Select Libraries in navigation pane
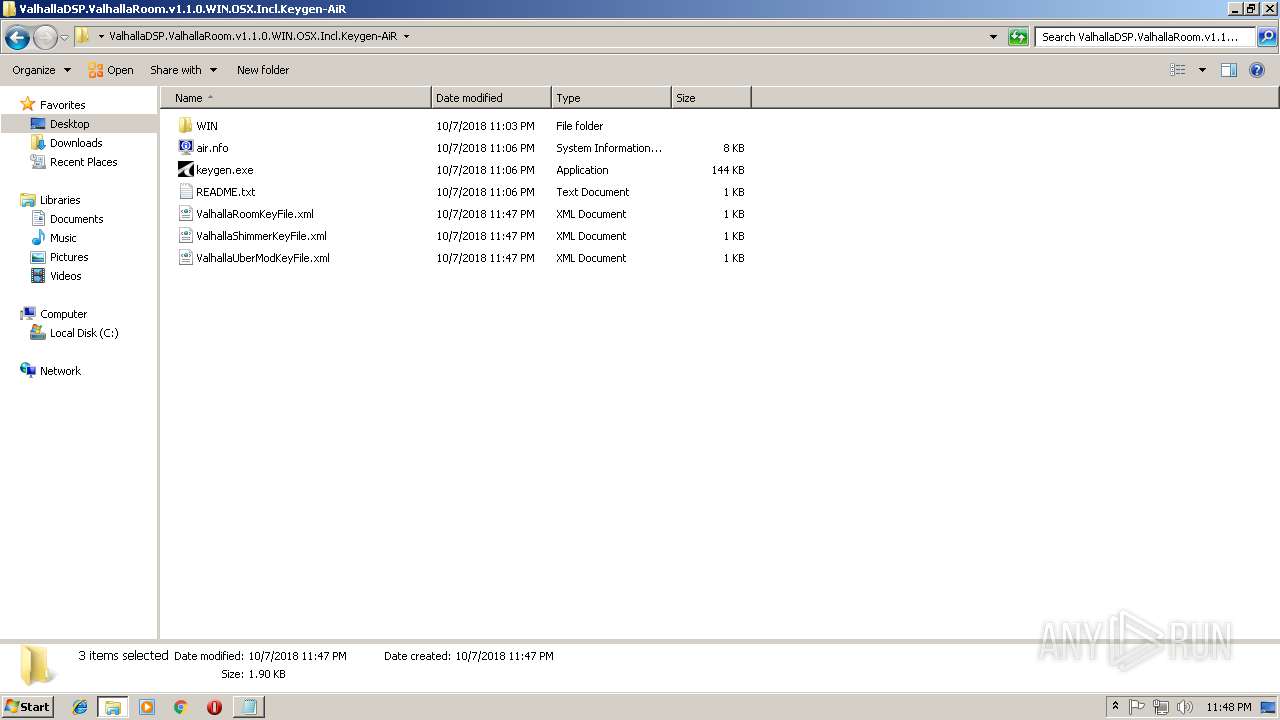The width and height of the screenshot is (1280, 720). (60, 200)
